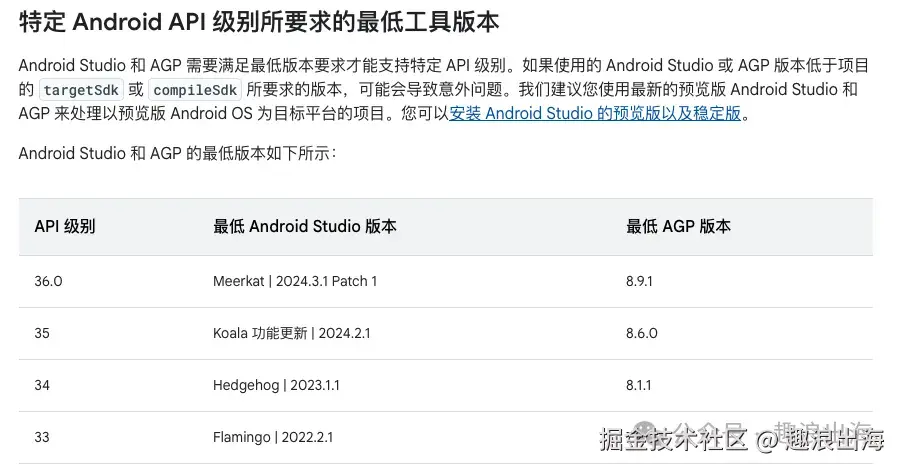
Task: Click the 'Koala 功能更新 | 2024.2.1' cell
Action: tap(292, 334)
